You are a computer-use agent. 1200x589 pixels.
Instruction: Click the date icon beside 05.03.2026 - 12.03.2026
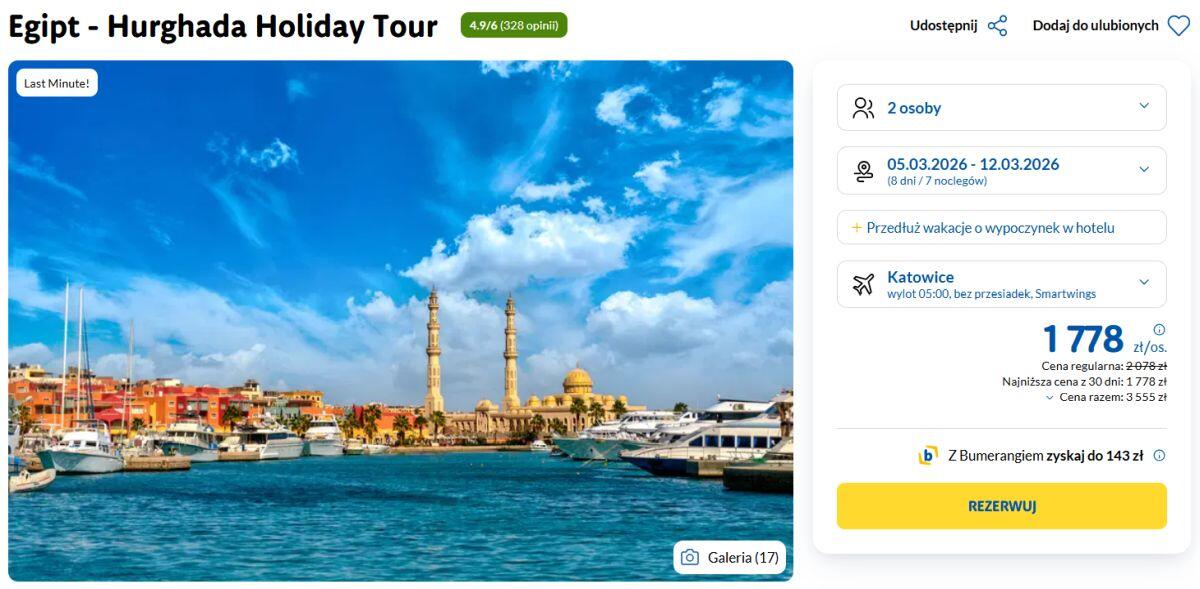pyautogui.click(x=863, y=171)
